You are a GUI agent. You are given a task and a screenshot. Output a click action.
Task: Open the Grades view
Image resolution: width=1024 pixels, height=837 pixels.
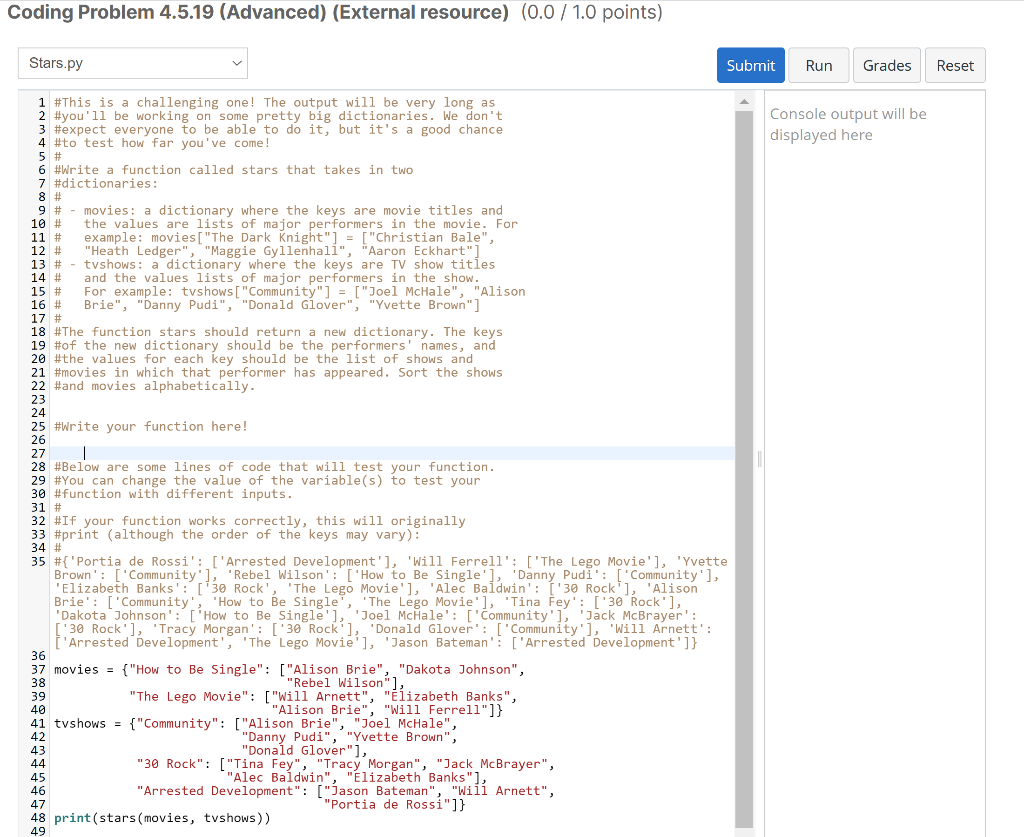pos(887,63)
